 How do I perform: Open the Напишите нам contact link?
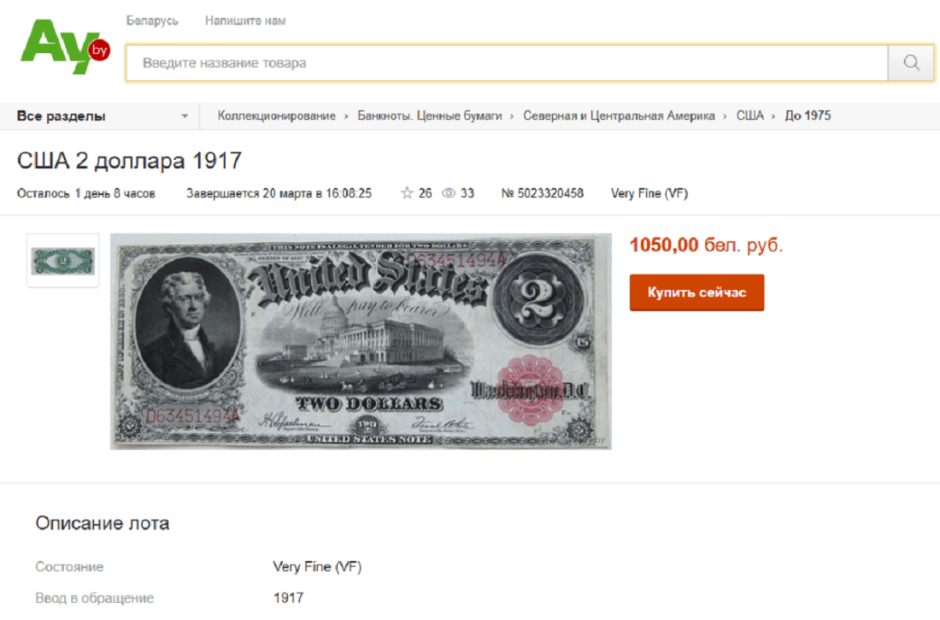[245, 20]
